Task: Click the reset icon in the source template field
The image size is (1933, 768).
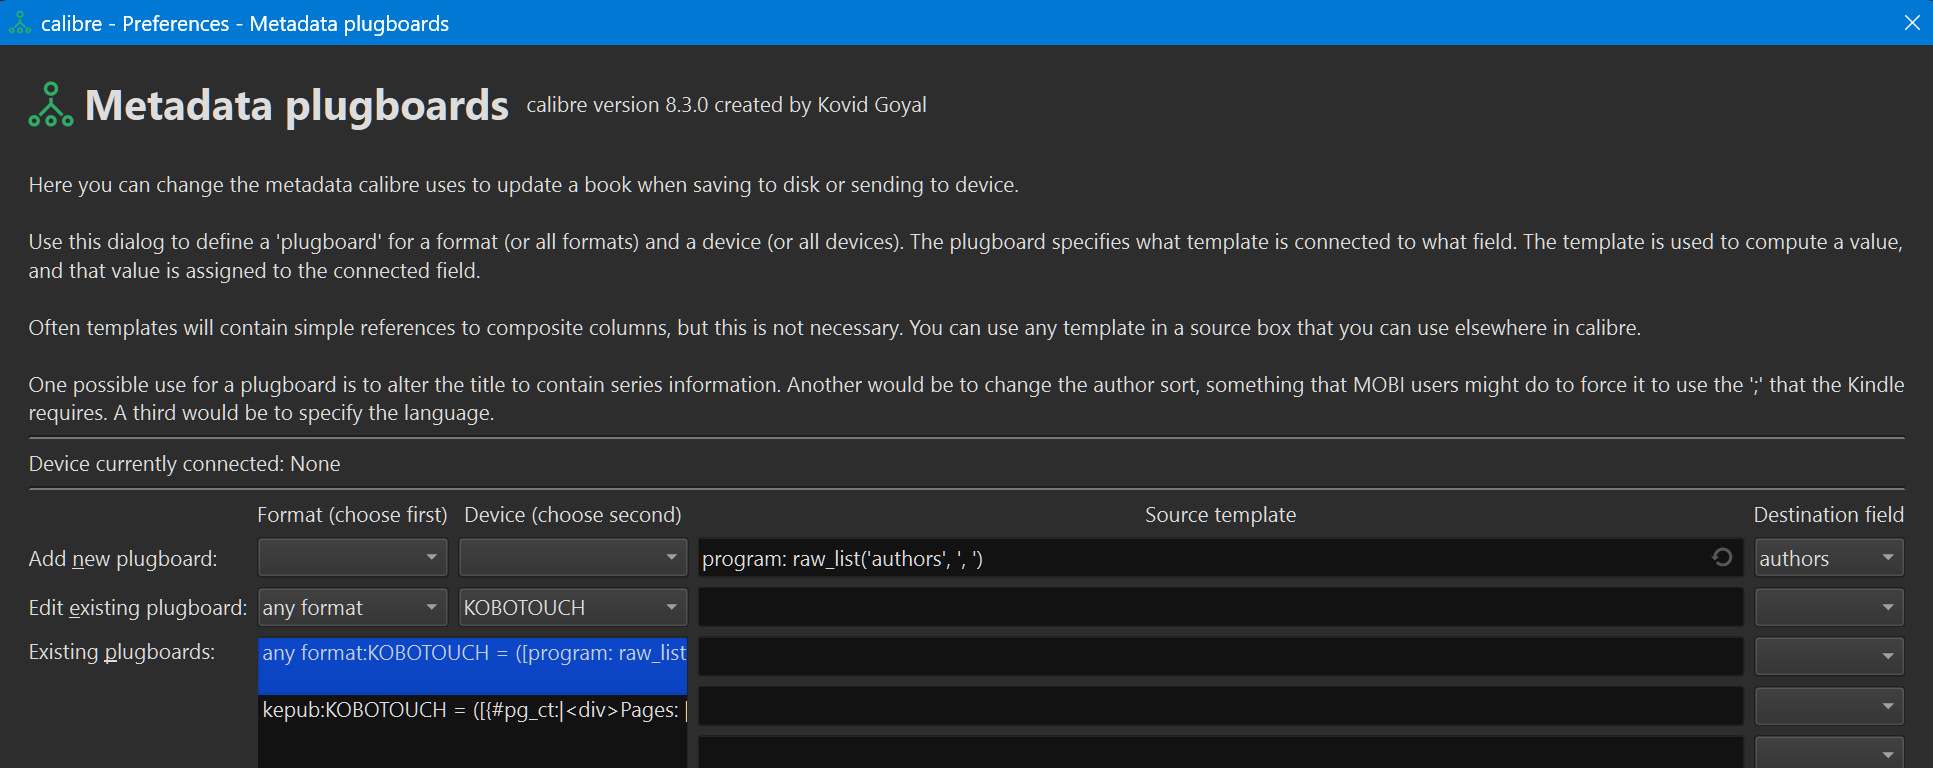Action: pyautogui.click(x=1722, y=557)
